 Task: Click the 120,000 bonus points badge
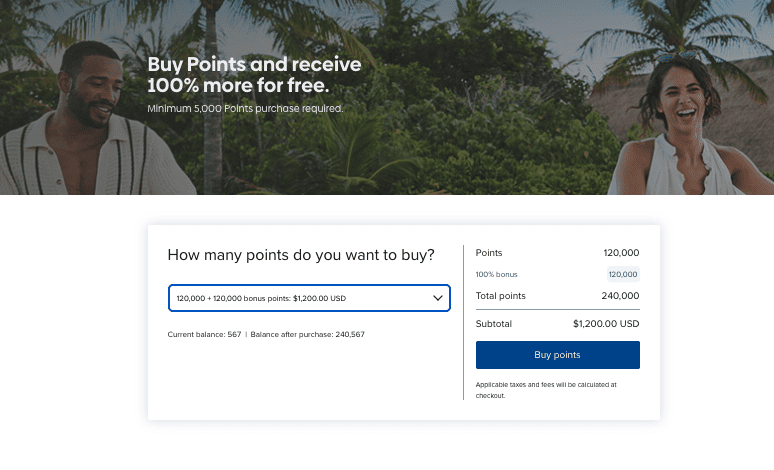point(622,274)
